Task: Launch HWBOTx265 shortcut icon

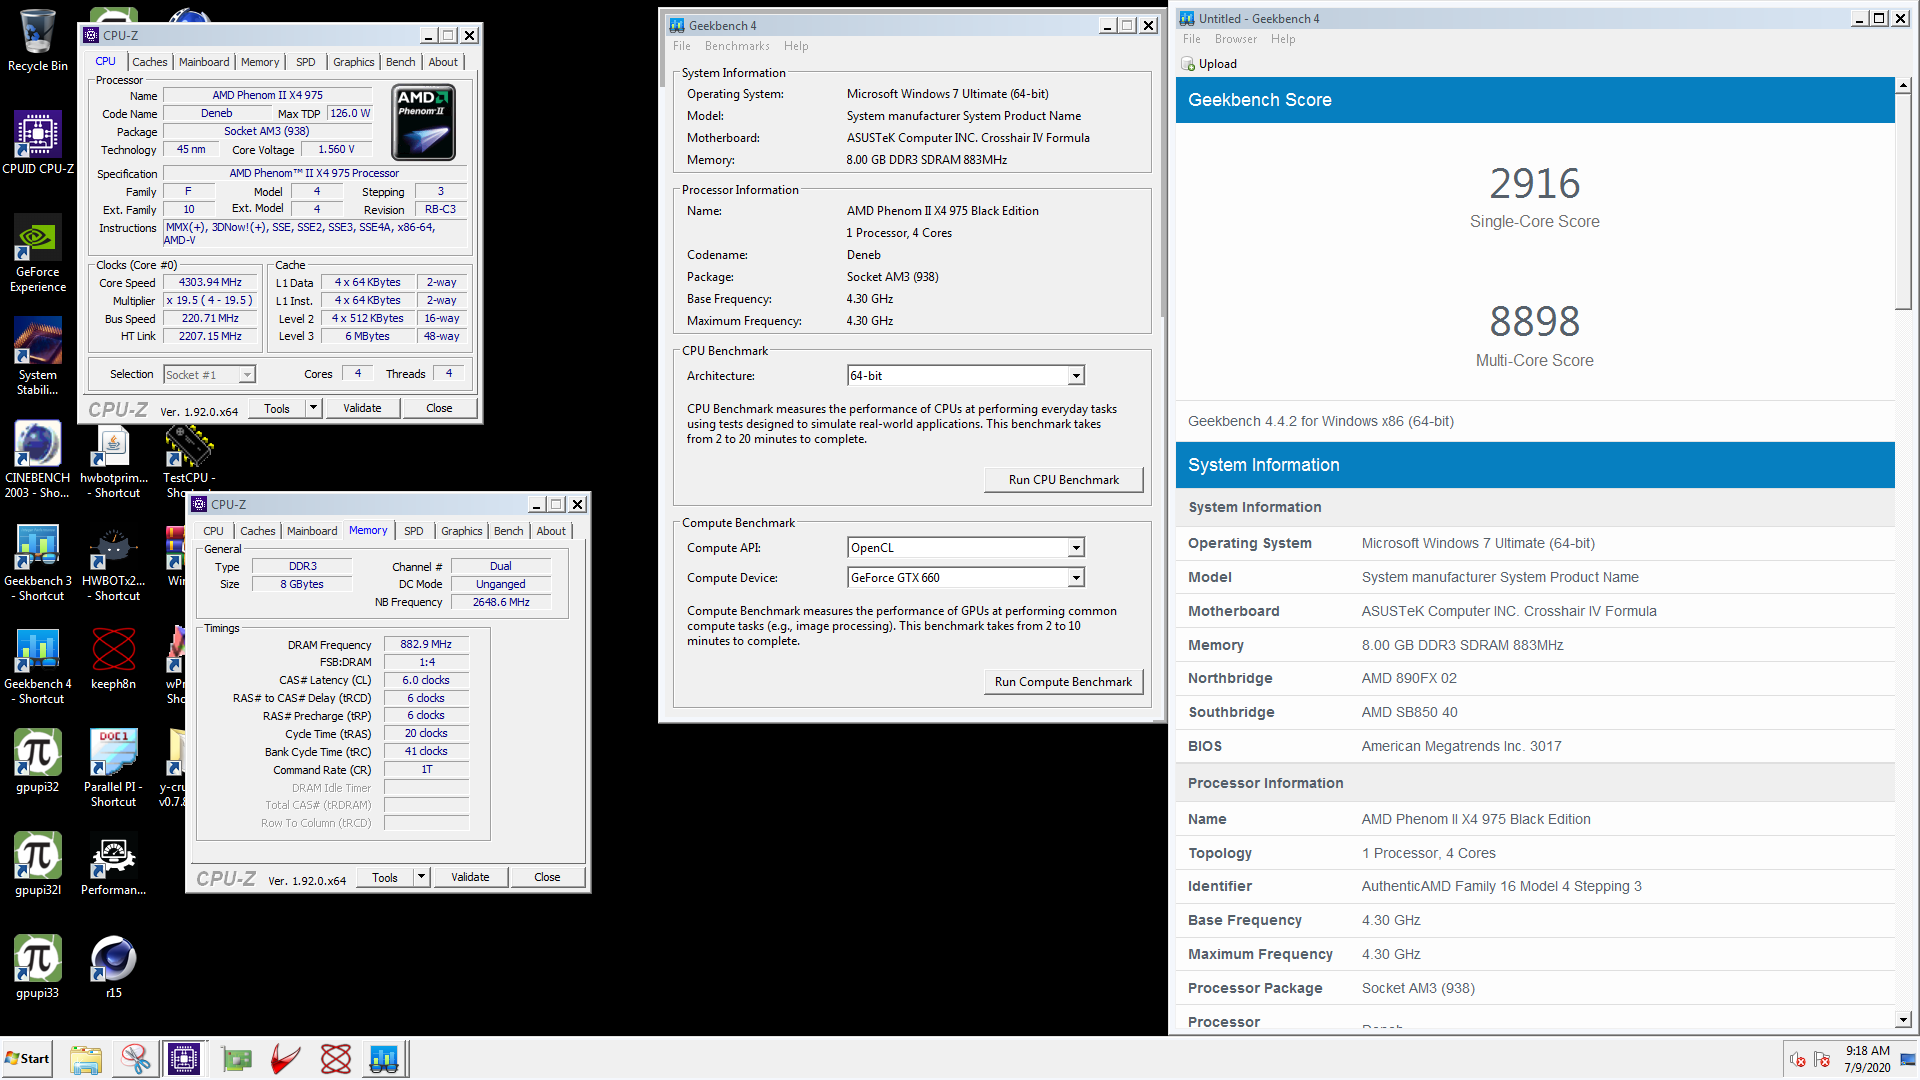Action: 113,562
